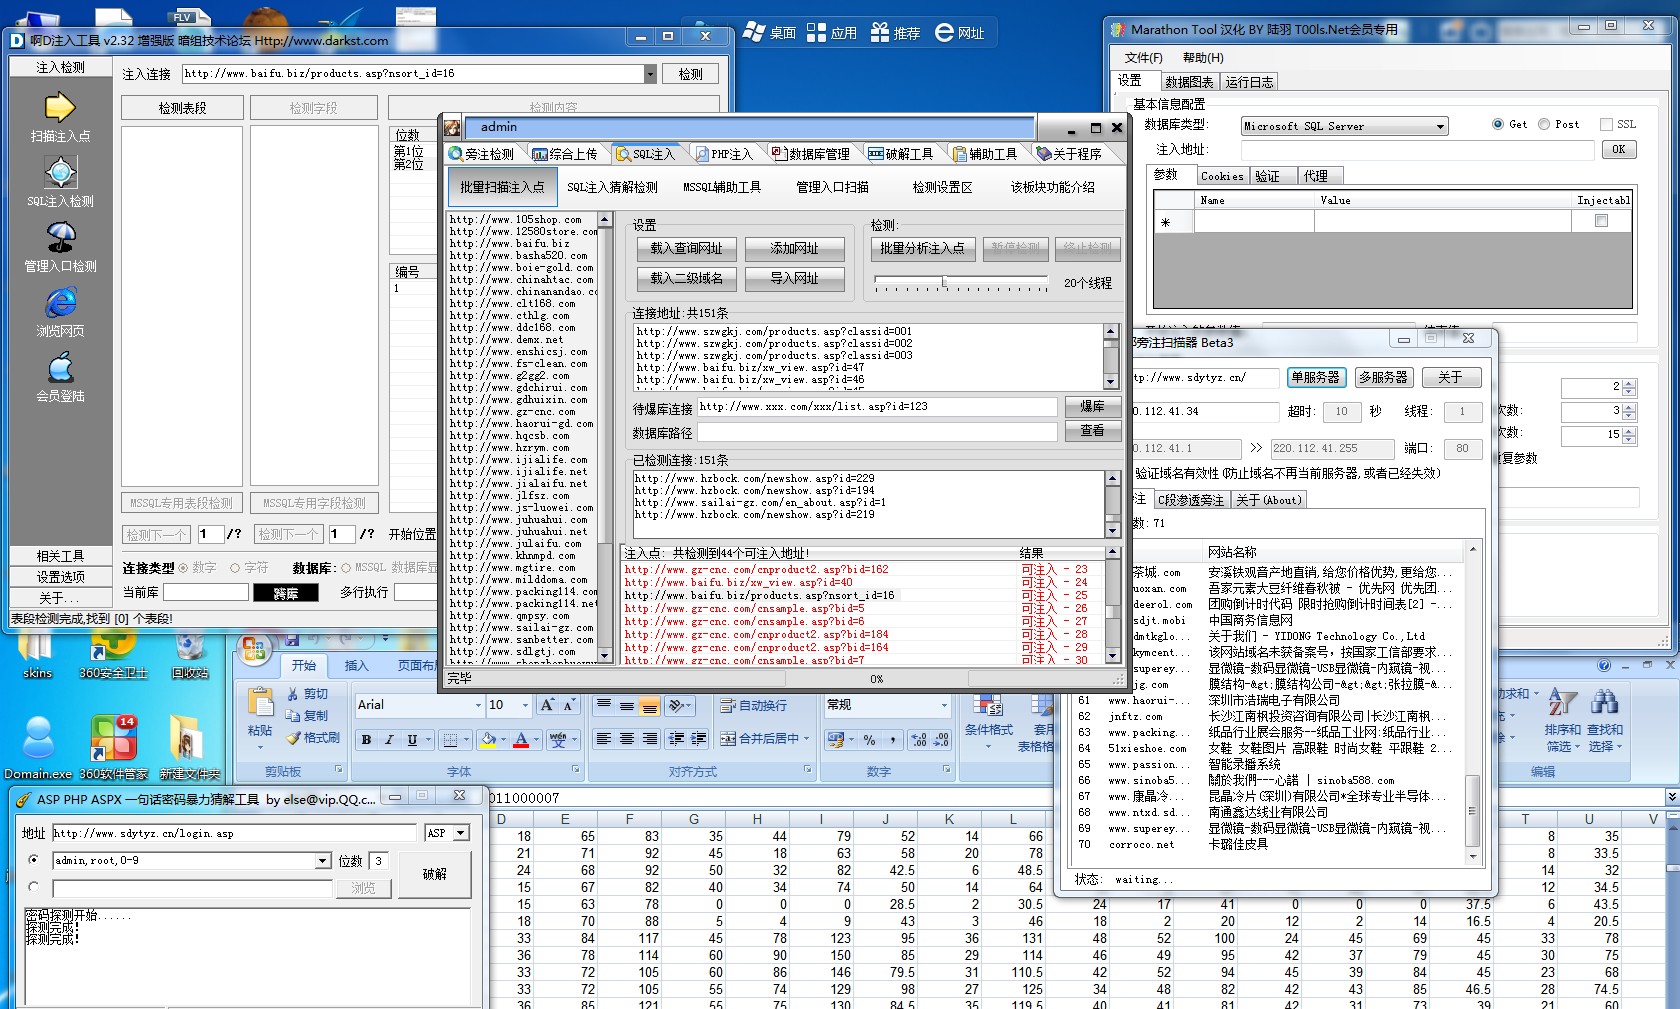Click the 浏览网页 Internet Explorer icon
The width and height of the screenshot is (1680, 1009).
[x=60, y=302]
